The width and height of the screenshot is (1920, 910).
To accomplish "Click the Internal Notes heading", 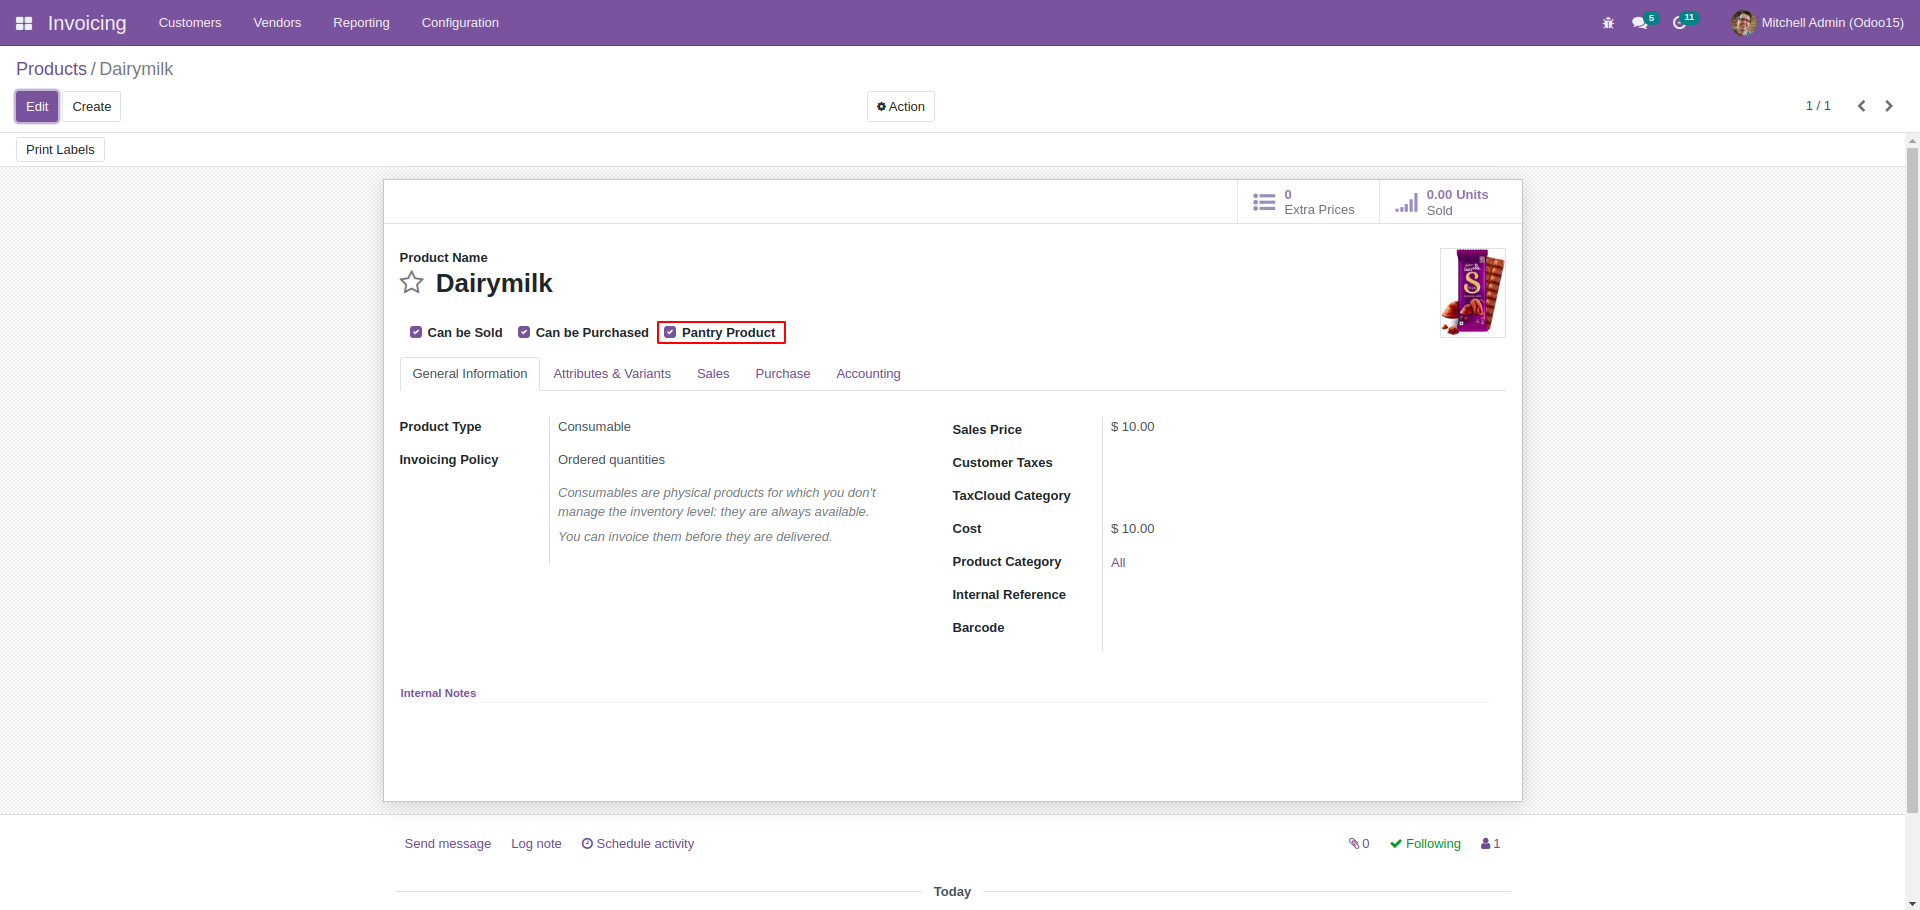I will coord(438,693).
